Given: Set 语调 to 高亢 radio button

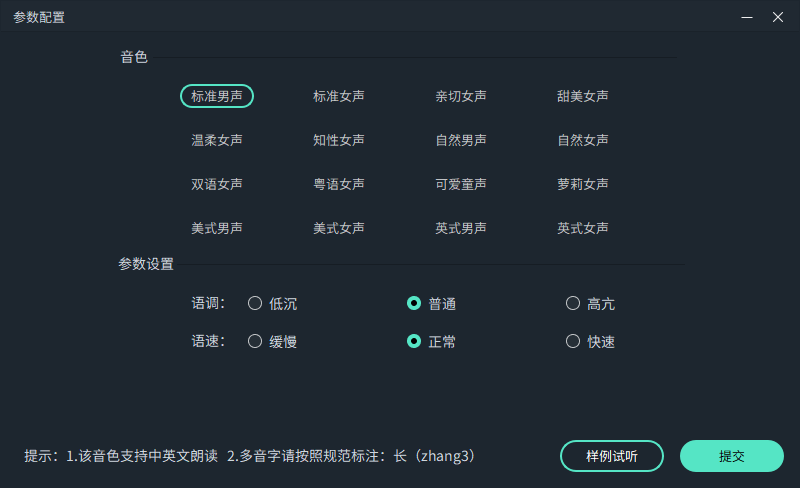Looking at the screenshot, I should pyautogui.click(x=573, y=303).
